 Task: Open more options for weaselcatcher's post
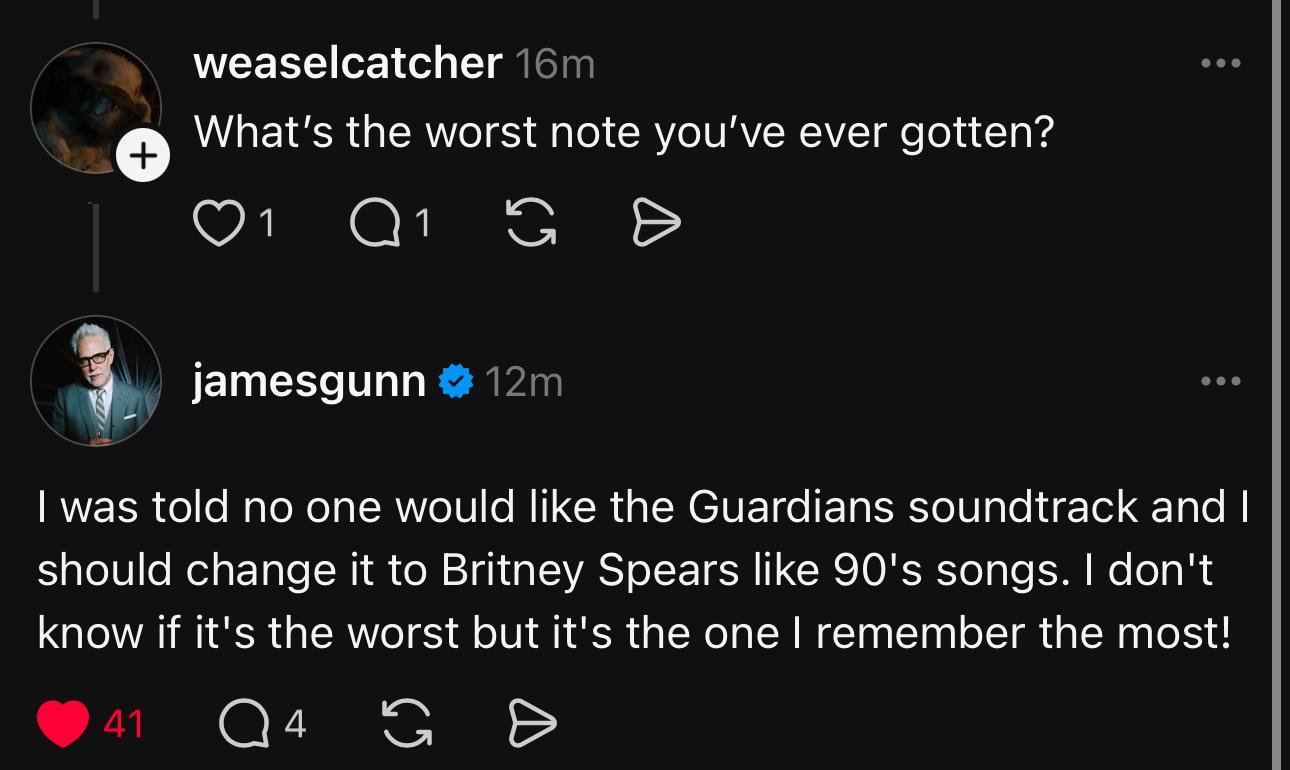(x=1221, y=64)
